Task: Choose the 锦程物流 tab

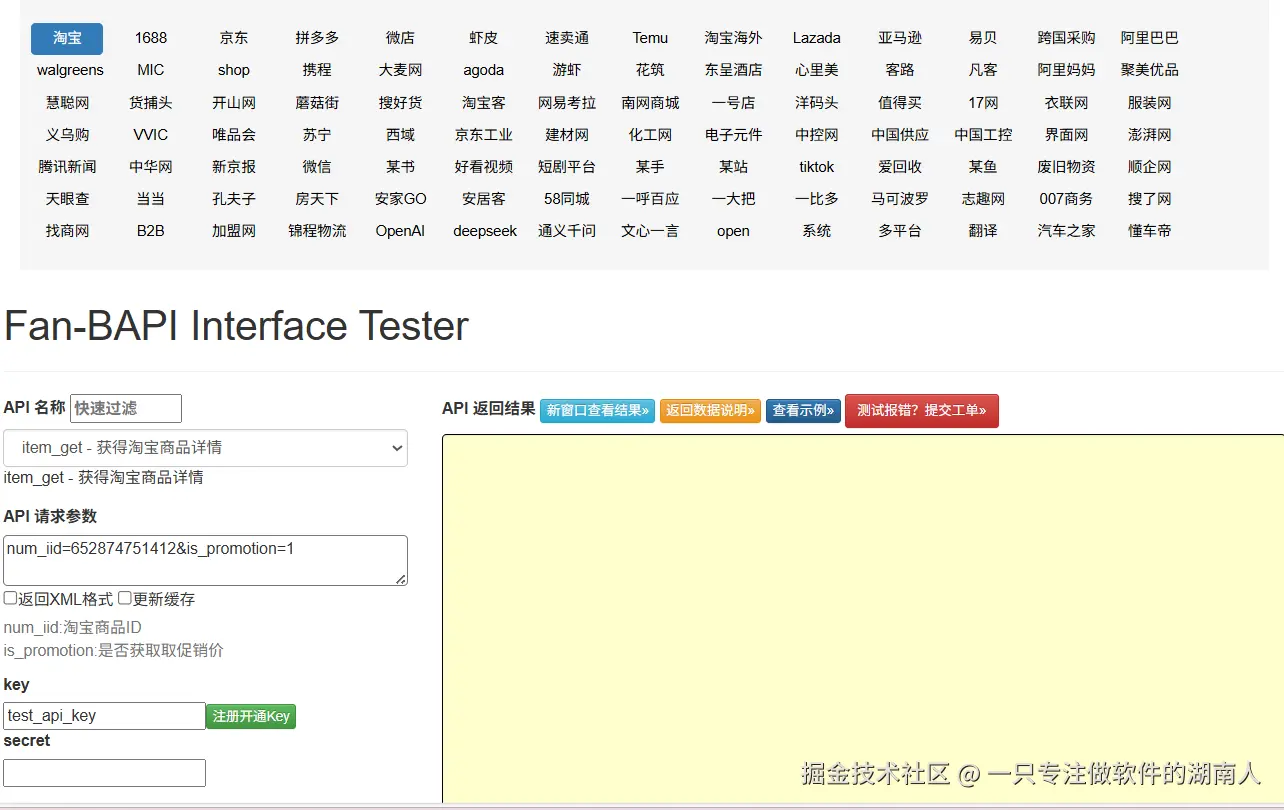Action: point(317,230)
